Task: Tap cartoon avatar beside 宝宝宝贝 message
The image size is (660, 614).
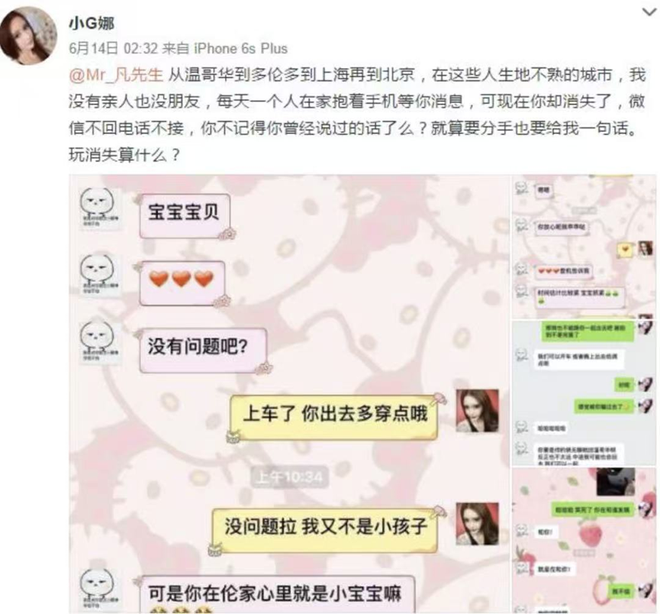Action: click(98, 208)
